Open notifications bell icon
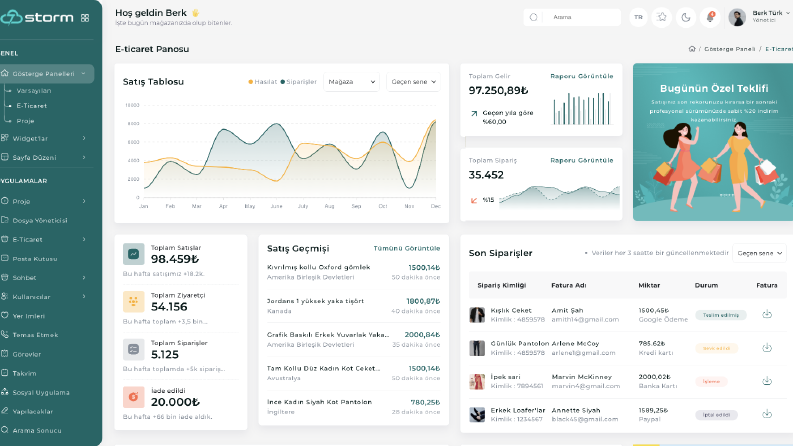 point(710,17)
